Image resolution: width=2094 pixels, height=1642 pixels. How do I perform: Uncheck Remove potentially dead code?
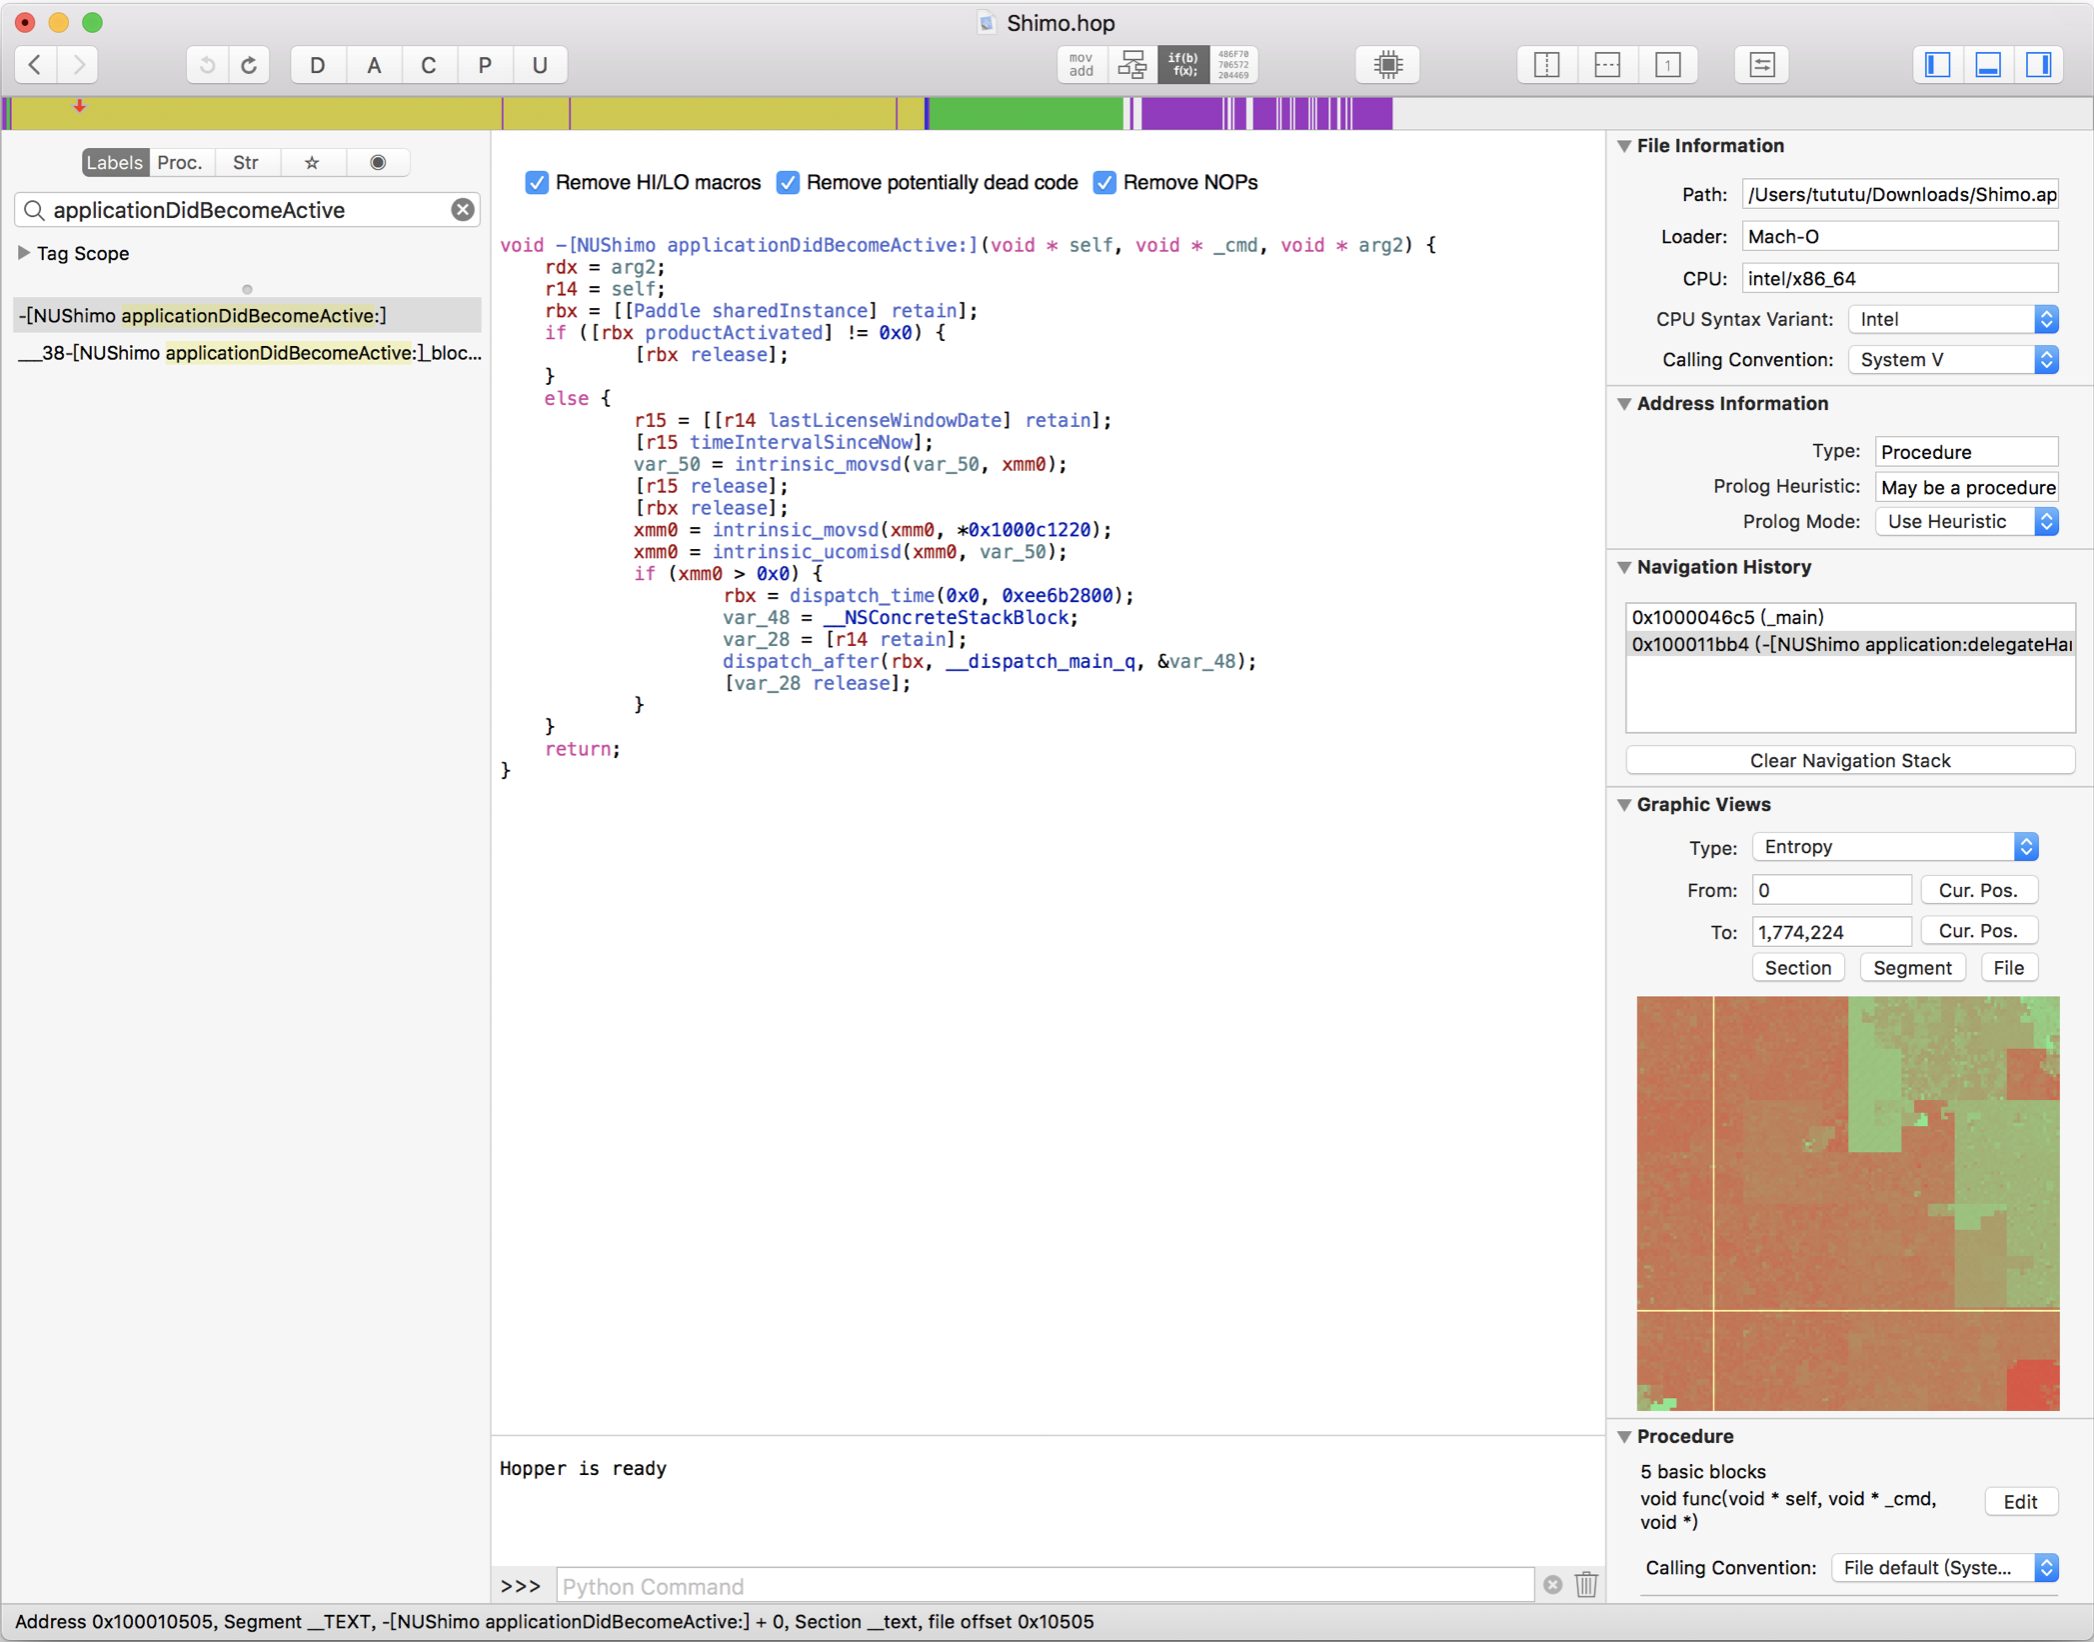788,182
